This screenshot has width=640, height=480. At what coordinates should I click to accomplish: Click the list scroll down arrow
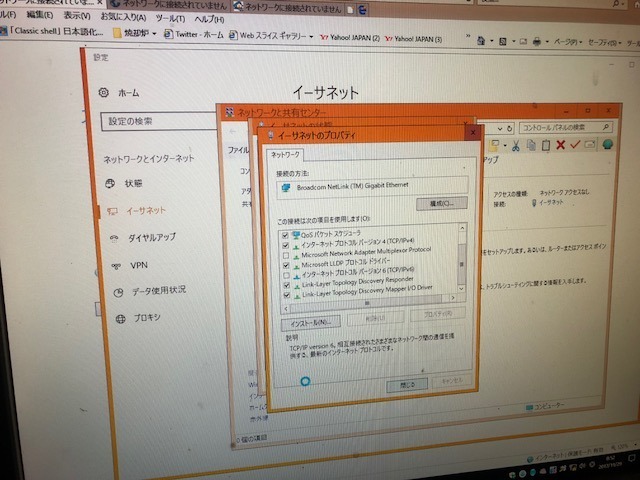click(x=462, y=289)
